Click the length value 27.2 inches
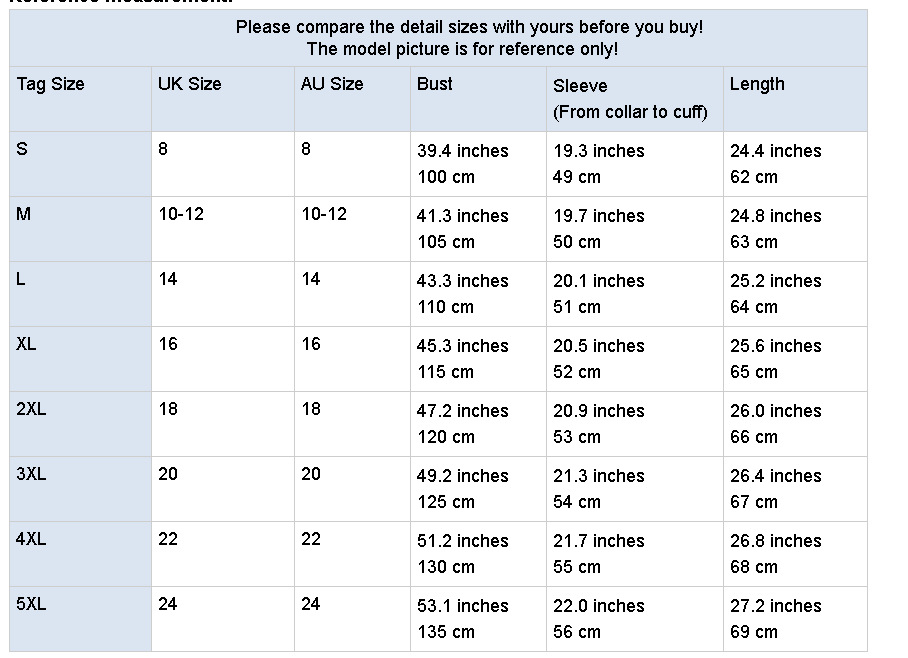Viewport: 908px width, 658px height. click(775, 606)
